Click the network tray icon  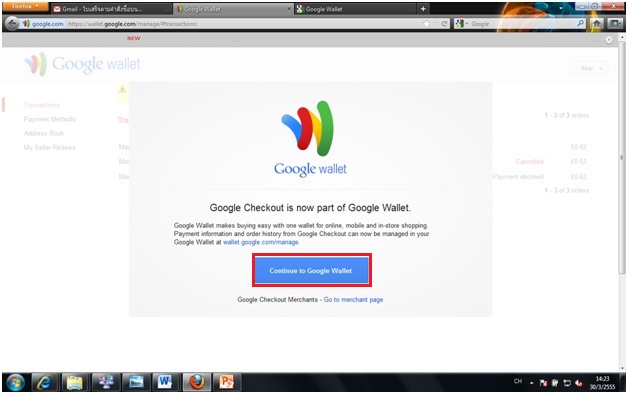coord(567,383)
